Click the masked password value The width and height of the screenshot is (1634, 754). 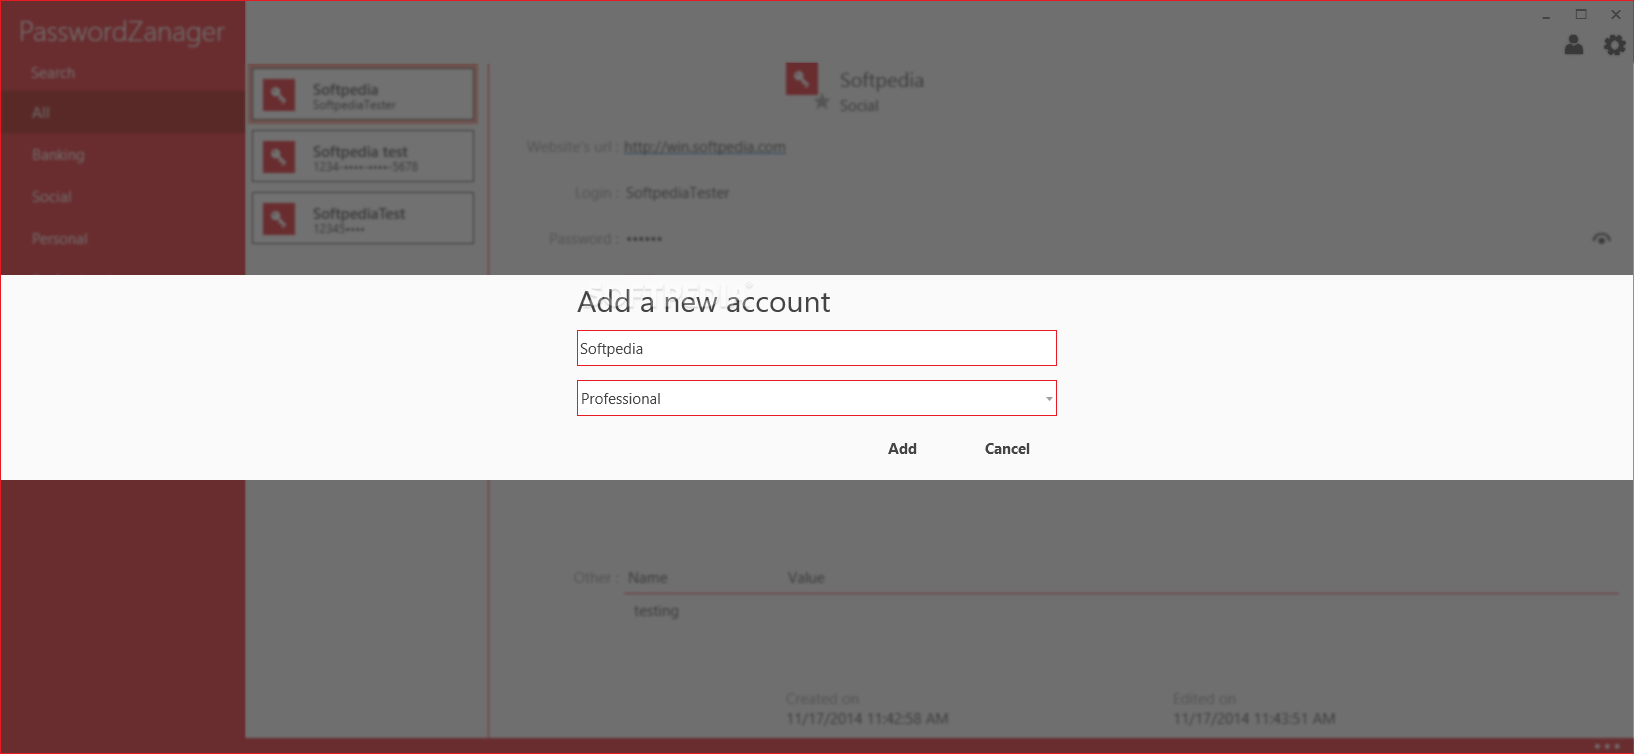pos(644,239)
